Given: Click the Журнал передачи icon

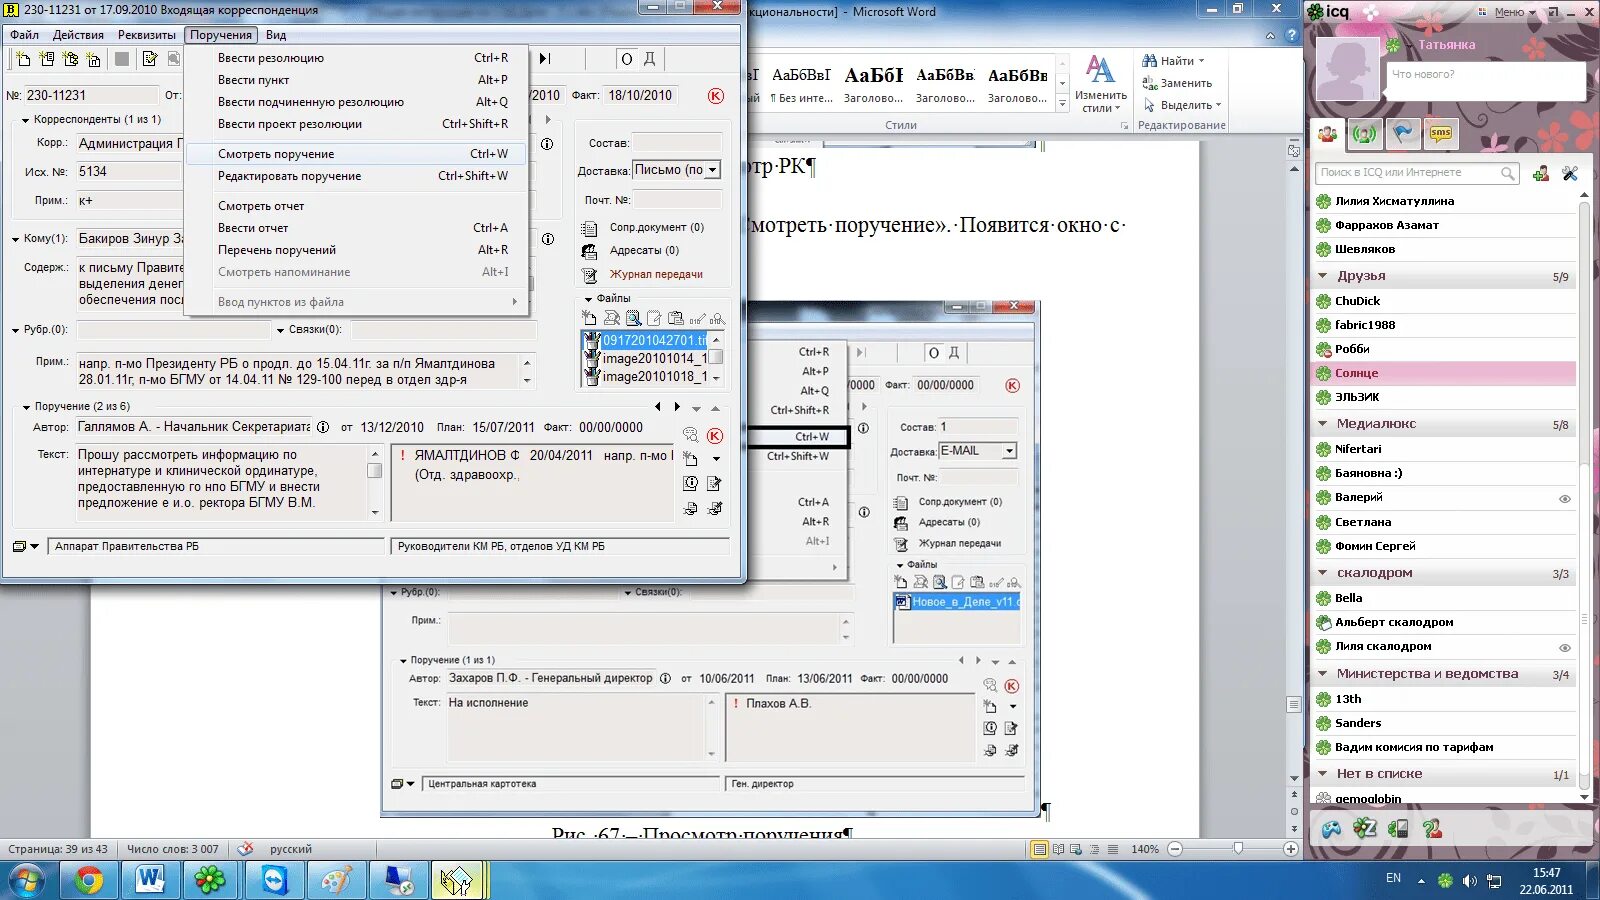Looking at the screenshot, I should click(590, 275).
